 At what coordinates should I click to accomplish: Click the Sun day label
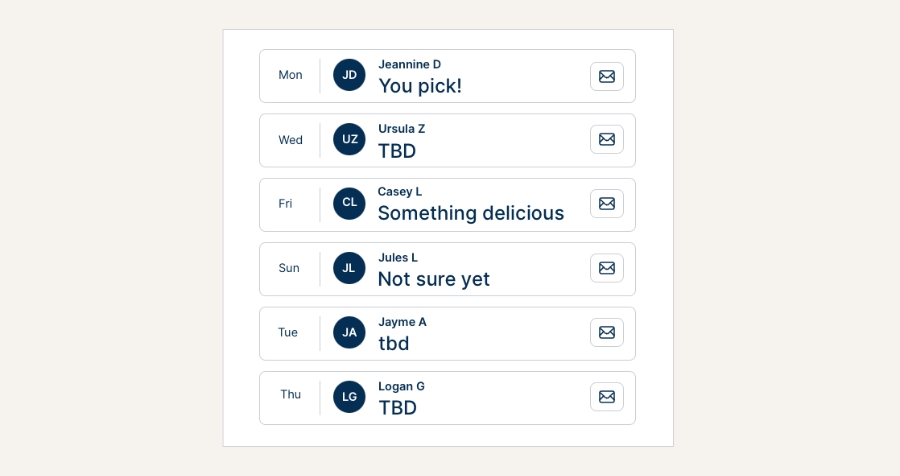pos(289,268)
